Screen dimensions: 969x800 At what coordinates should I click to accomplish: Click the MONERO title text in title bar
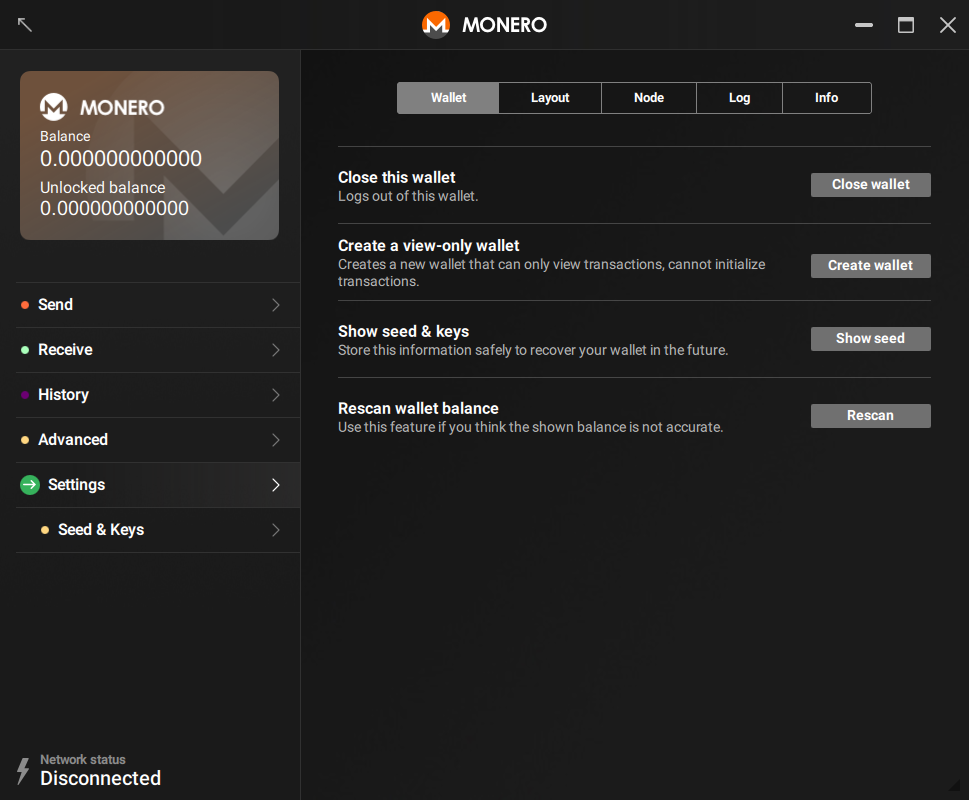click(504, 25)
